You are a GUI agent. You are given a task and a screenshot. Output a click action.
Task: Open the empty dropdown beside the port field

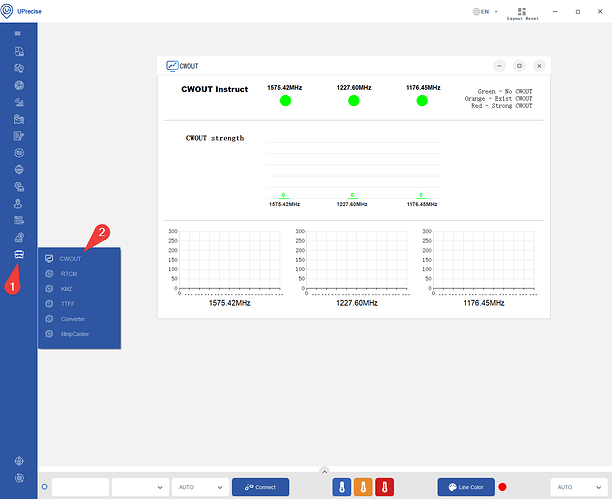click(x=139, y=487)
